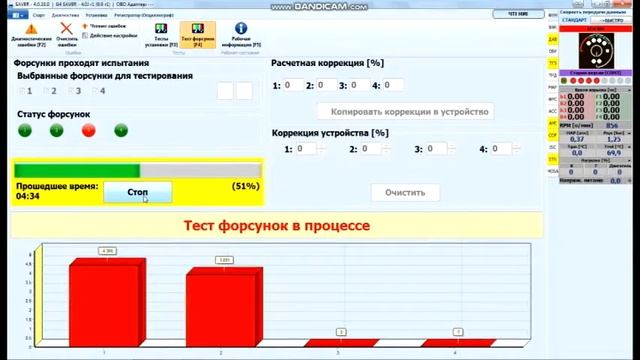Click the МАР sidebar tab
The image size is (640, 360).
pos(553,87)
